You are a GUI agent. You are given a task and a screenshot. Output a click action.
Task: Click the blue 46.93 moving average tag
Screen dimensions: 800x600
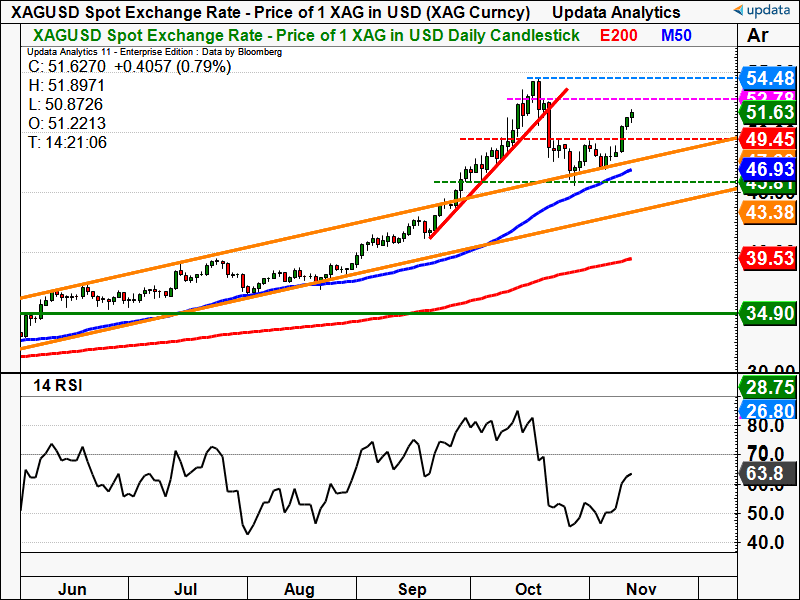[x=767, y=172]
